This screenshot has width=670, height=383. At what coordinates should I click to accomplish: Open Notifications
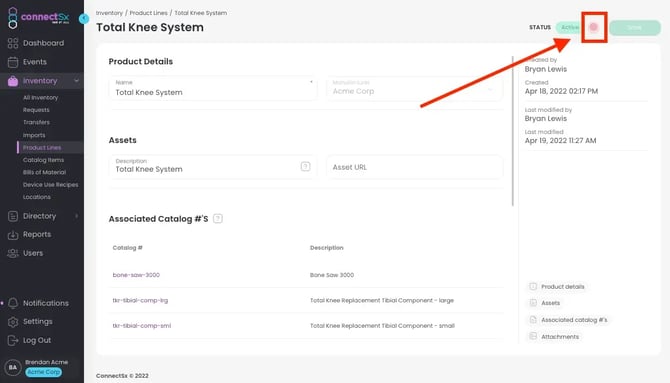click(x=46, y=303)
